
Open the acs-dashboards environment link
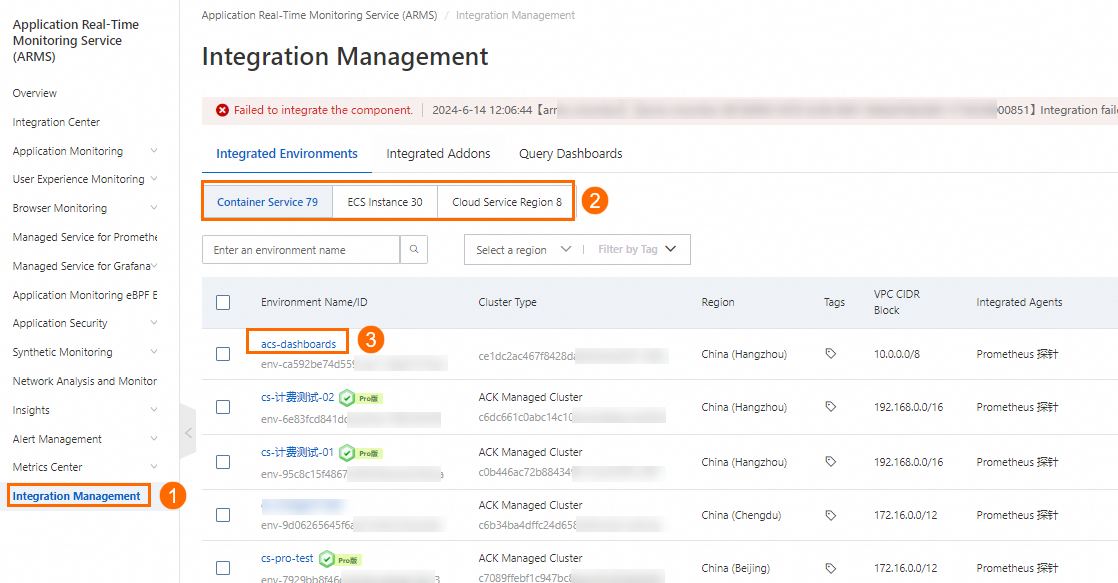[297, 341]
